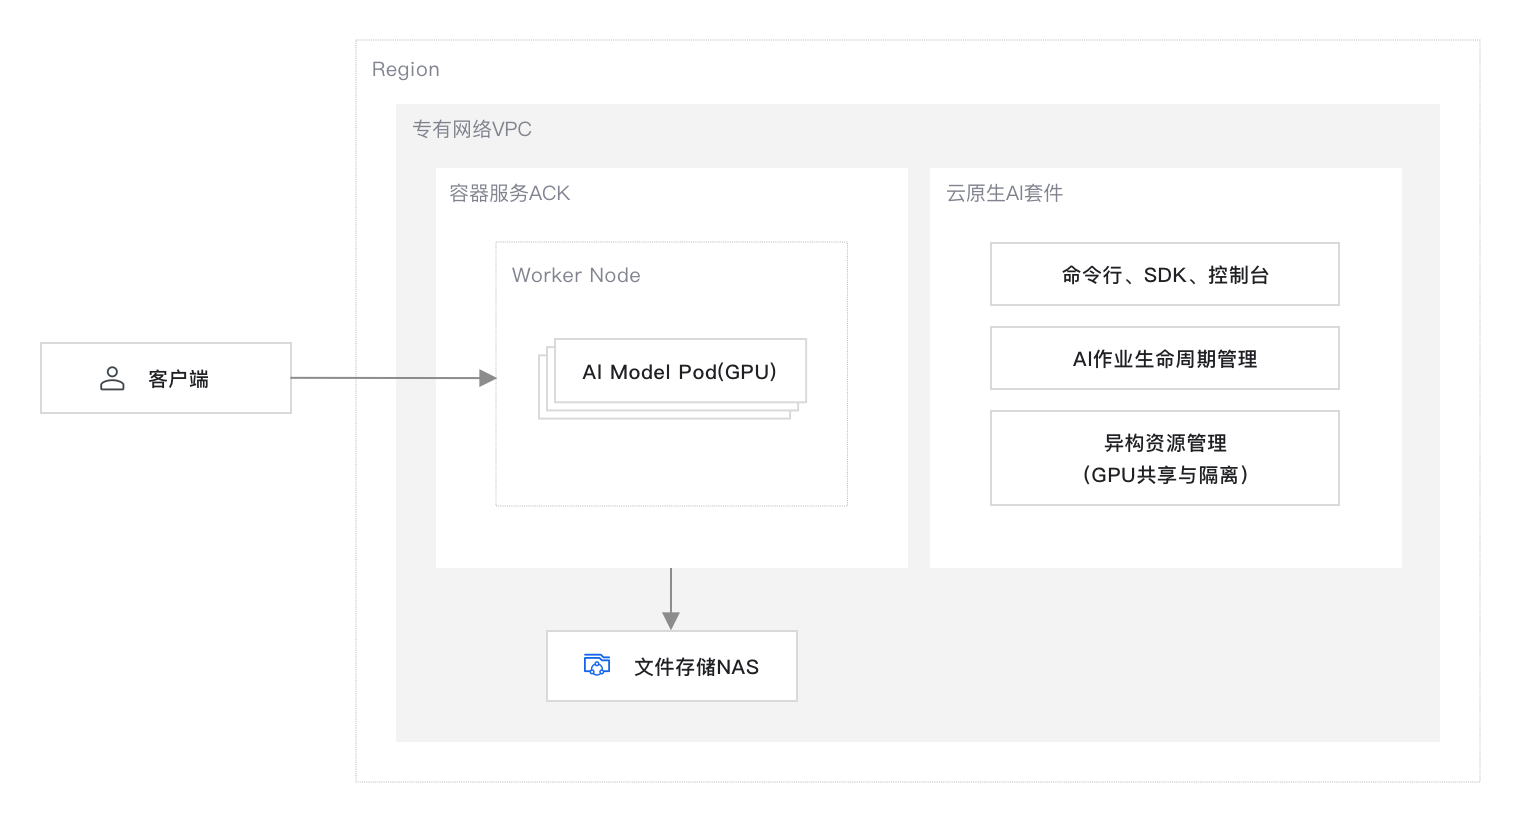Click the user icon beside 客户端
This screenshot has width=1520, height=820.
coord(112,378)
